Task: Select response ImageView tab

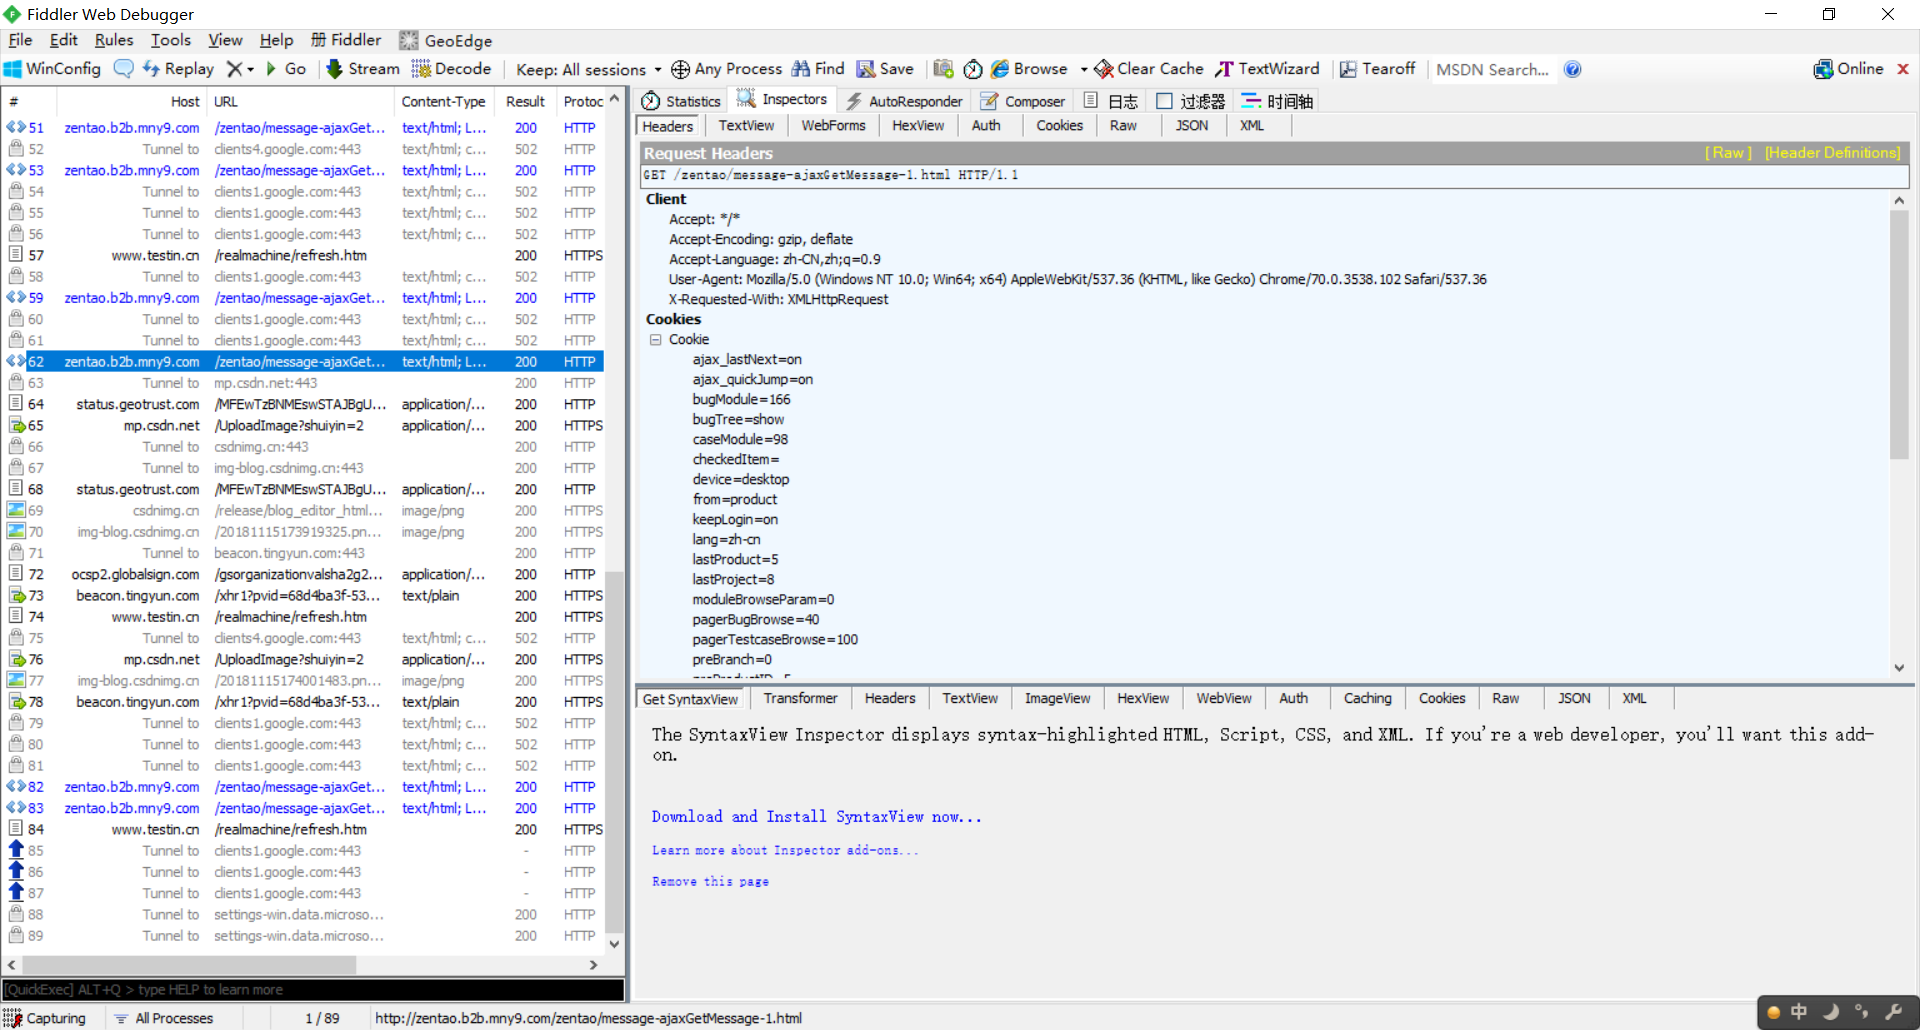Action: [x=1057, y=699]
